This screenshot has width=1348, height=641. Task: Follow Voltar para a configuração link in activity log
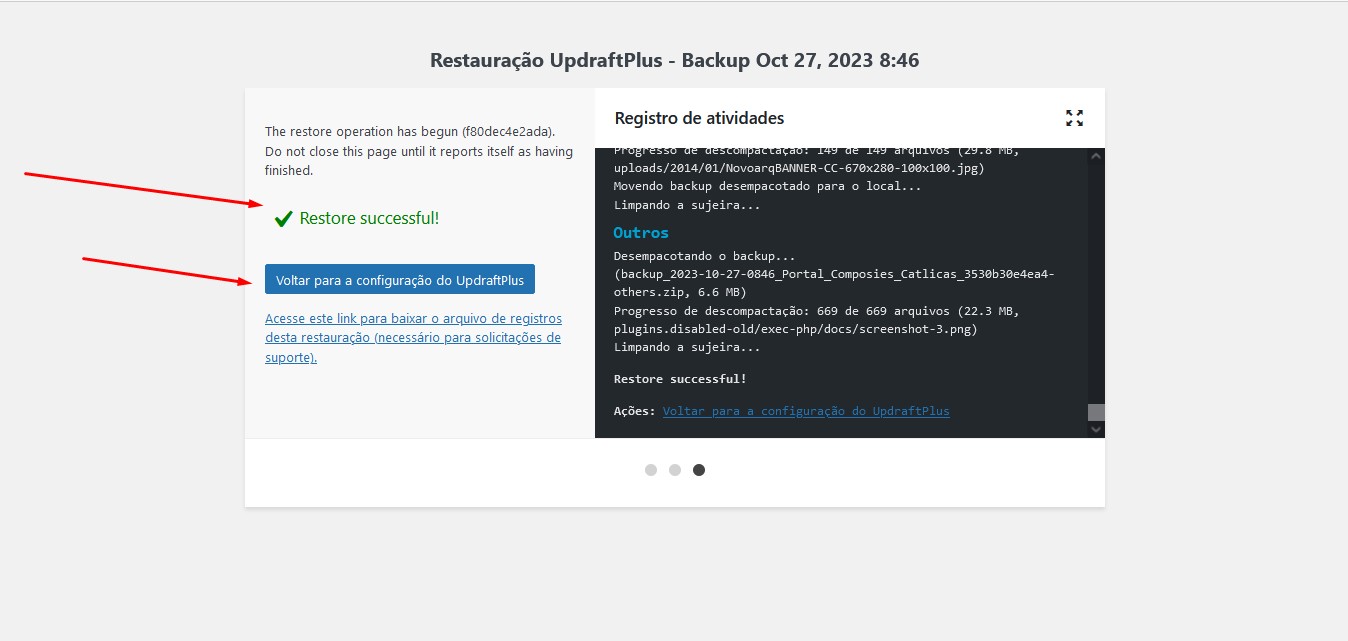[806, 411]
